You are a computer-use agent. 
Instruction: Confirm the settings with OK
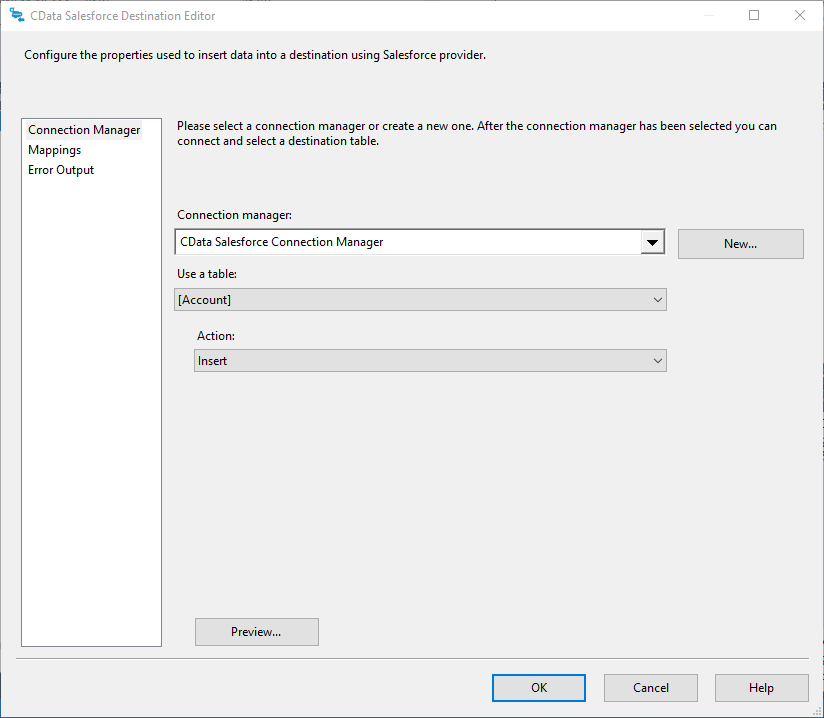tap(539, 688)
